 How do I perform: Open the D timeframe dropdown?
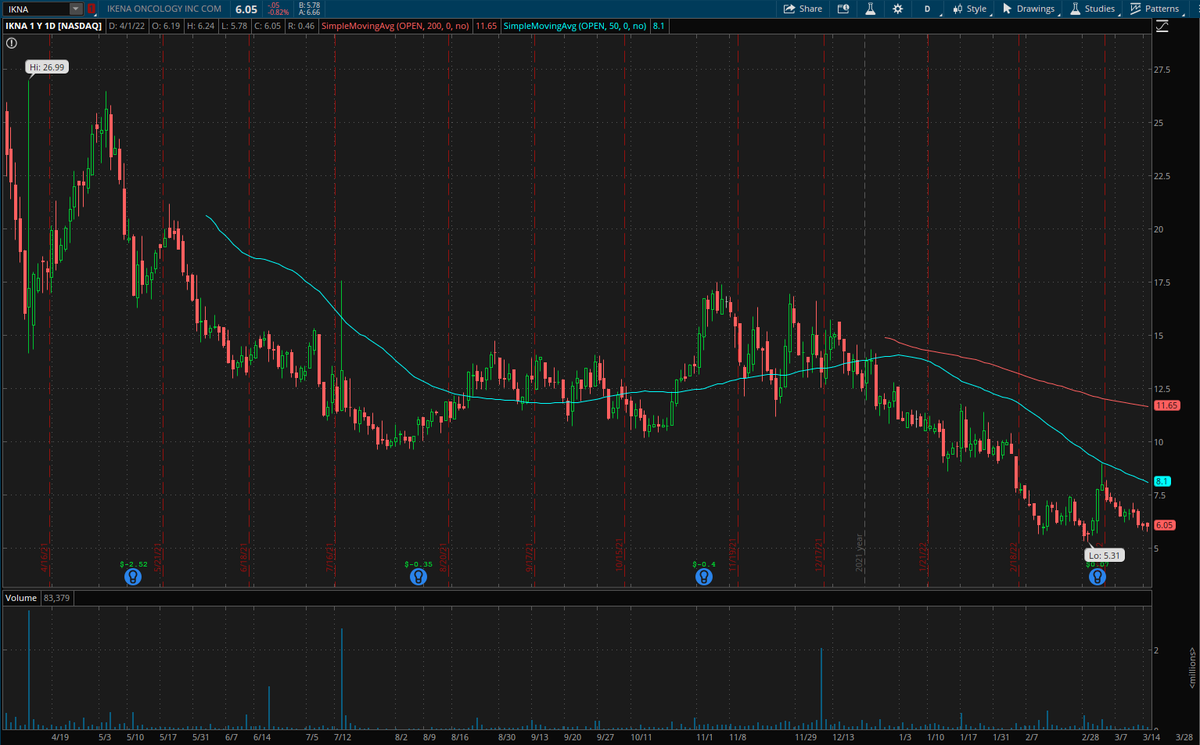tap(927, 8)
